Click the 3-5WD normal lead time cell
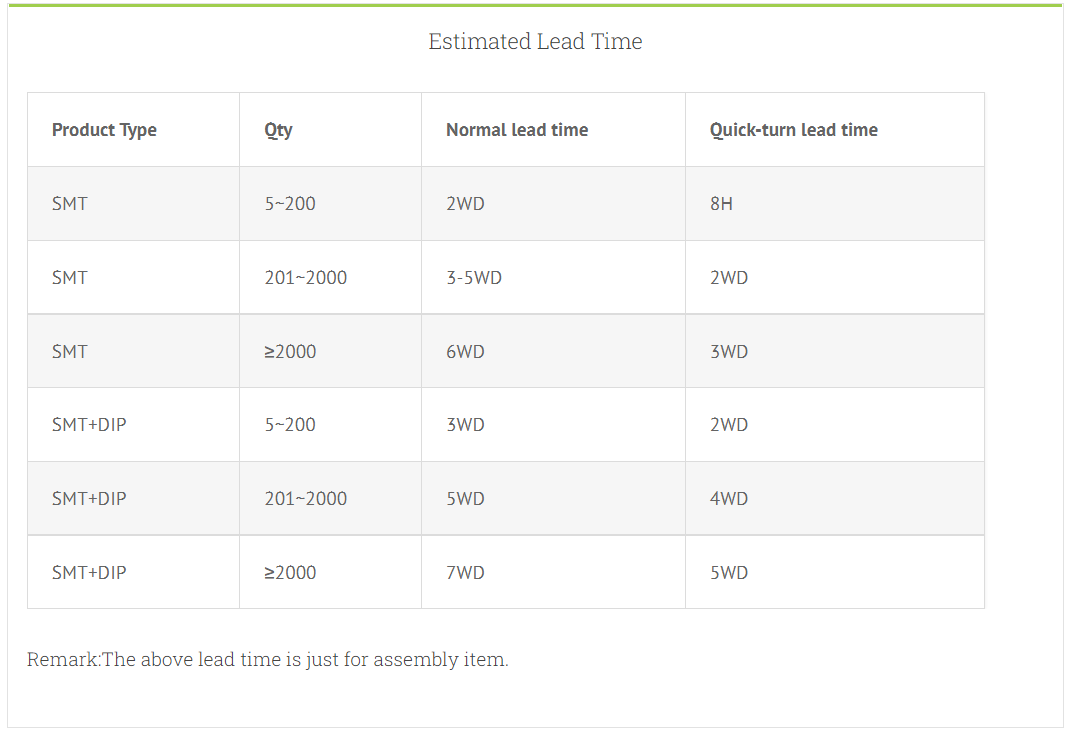1073x735 pixels. (474, 278)
